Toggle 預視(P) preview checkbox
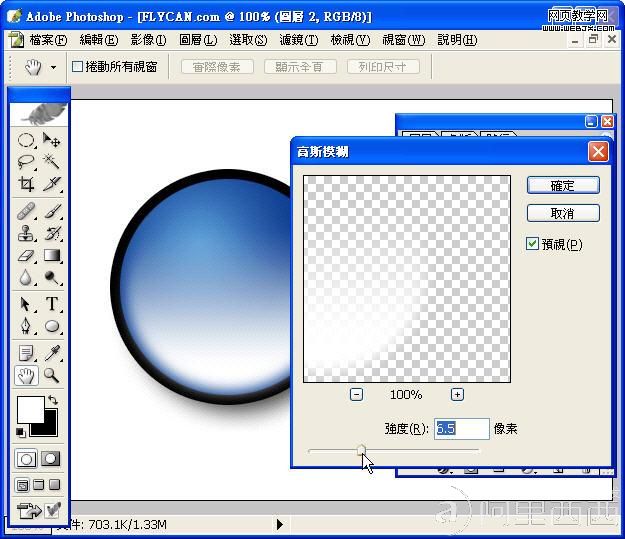The height and width of the screenshot is (539, 625). point(532,244)
